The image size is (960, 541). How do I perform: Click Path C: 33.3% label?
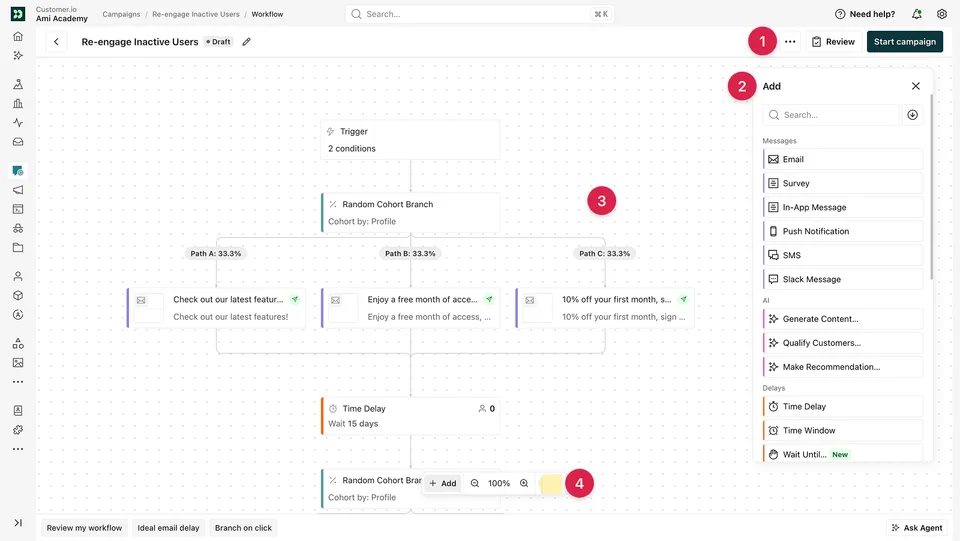[x=604, y=253]
